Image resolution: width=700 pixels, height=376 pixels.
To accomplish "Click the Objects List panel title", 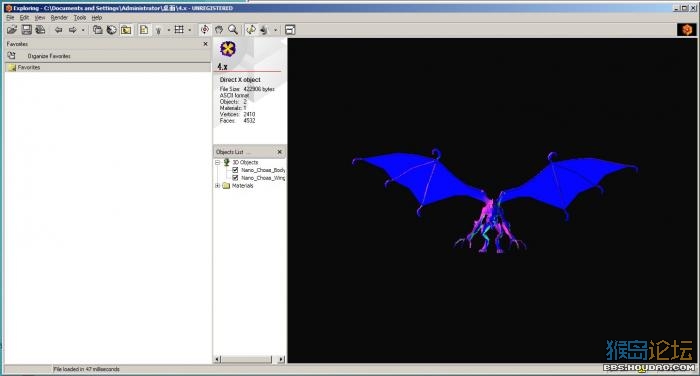I will click(229, 152).
